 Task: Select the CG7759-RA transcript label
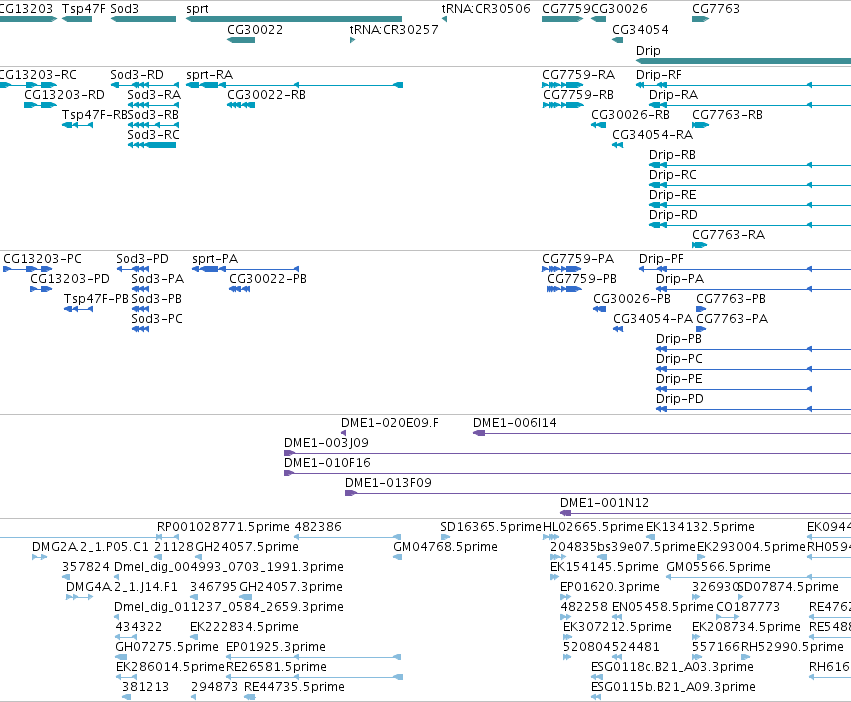(x=579, y=74)
